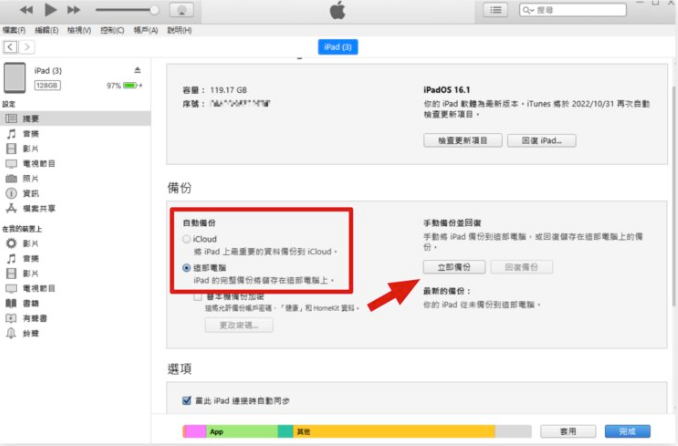
Task: Open the 檔案(F) menu
Action: (x=14, y=30)
